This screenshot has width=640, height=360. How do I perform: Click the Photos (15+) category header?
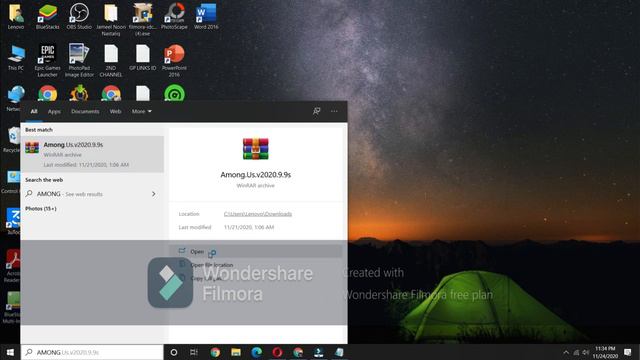[x=41, y=209]
